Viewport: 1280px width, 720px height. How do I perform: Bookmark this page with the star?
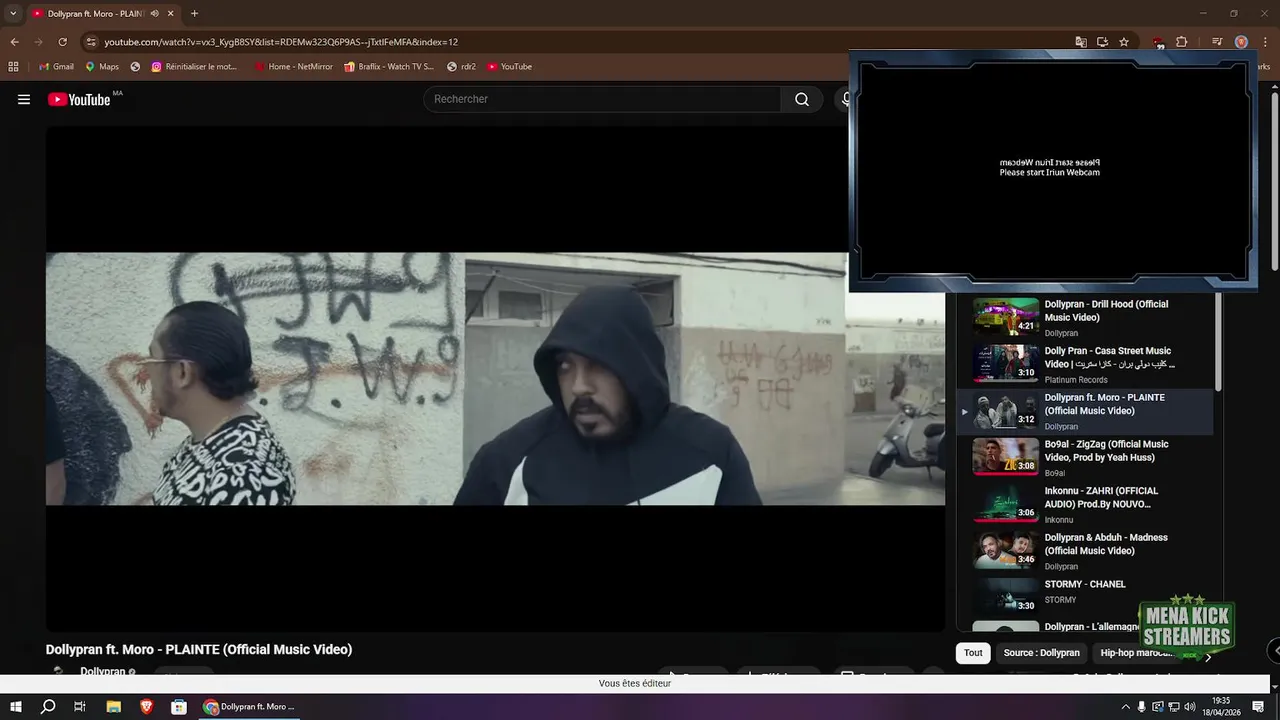[1124, 42]
